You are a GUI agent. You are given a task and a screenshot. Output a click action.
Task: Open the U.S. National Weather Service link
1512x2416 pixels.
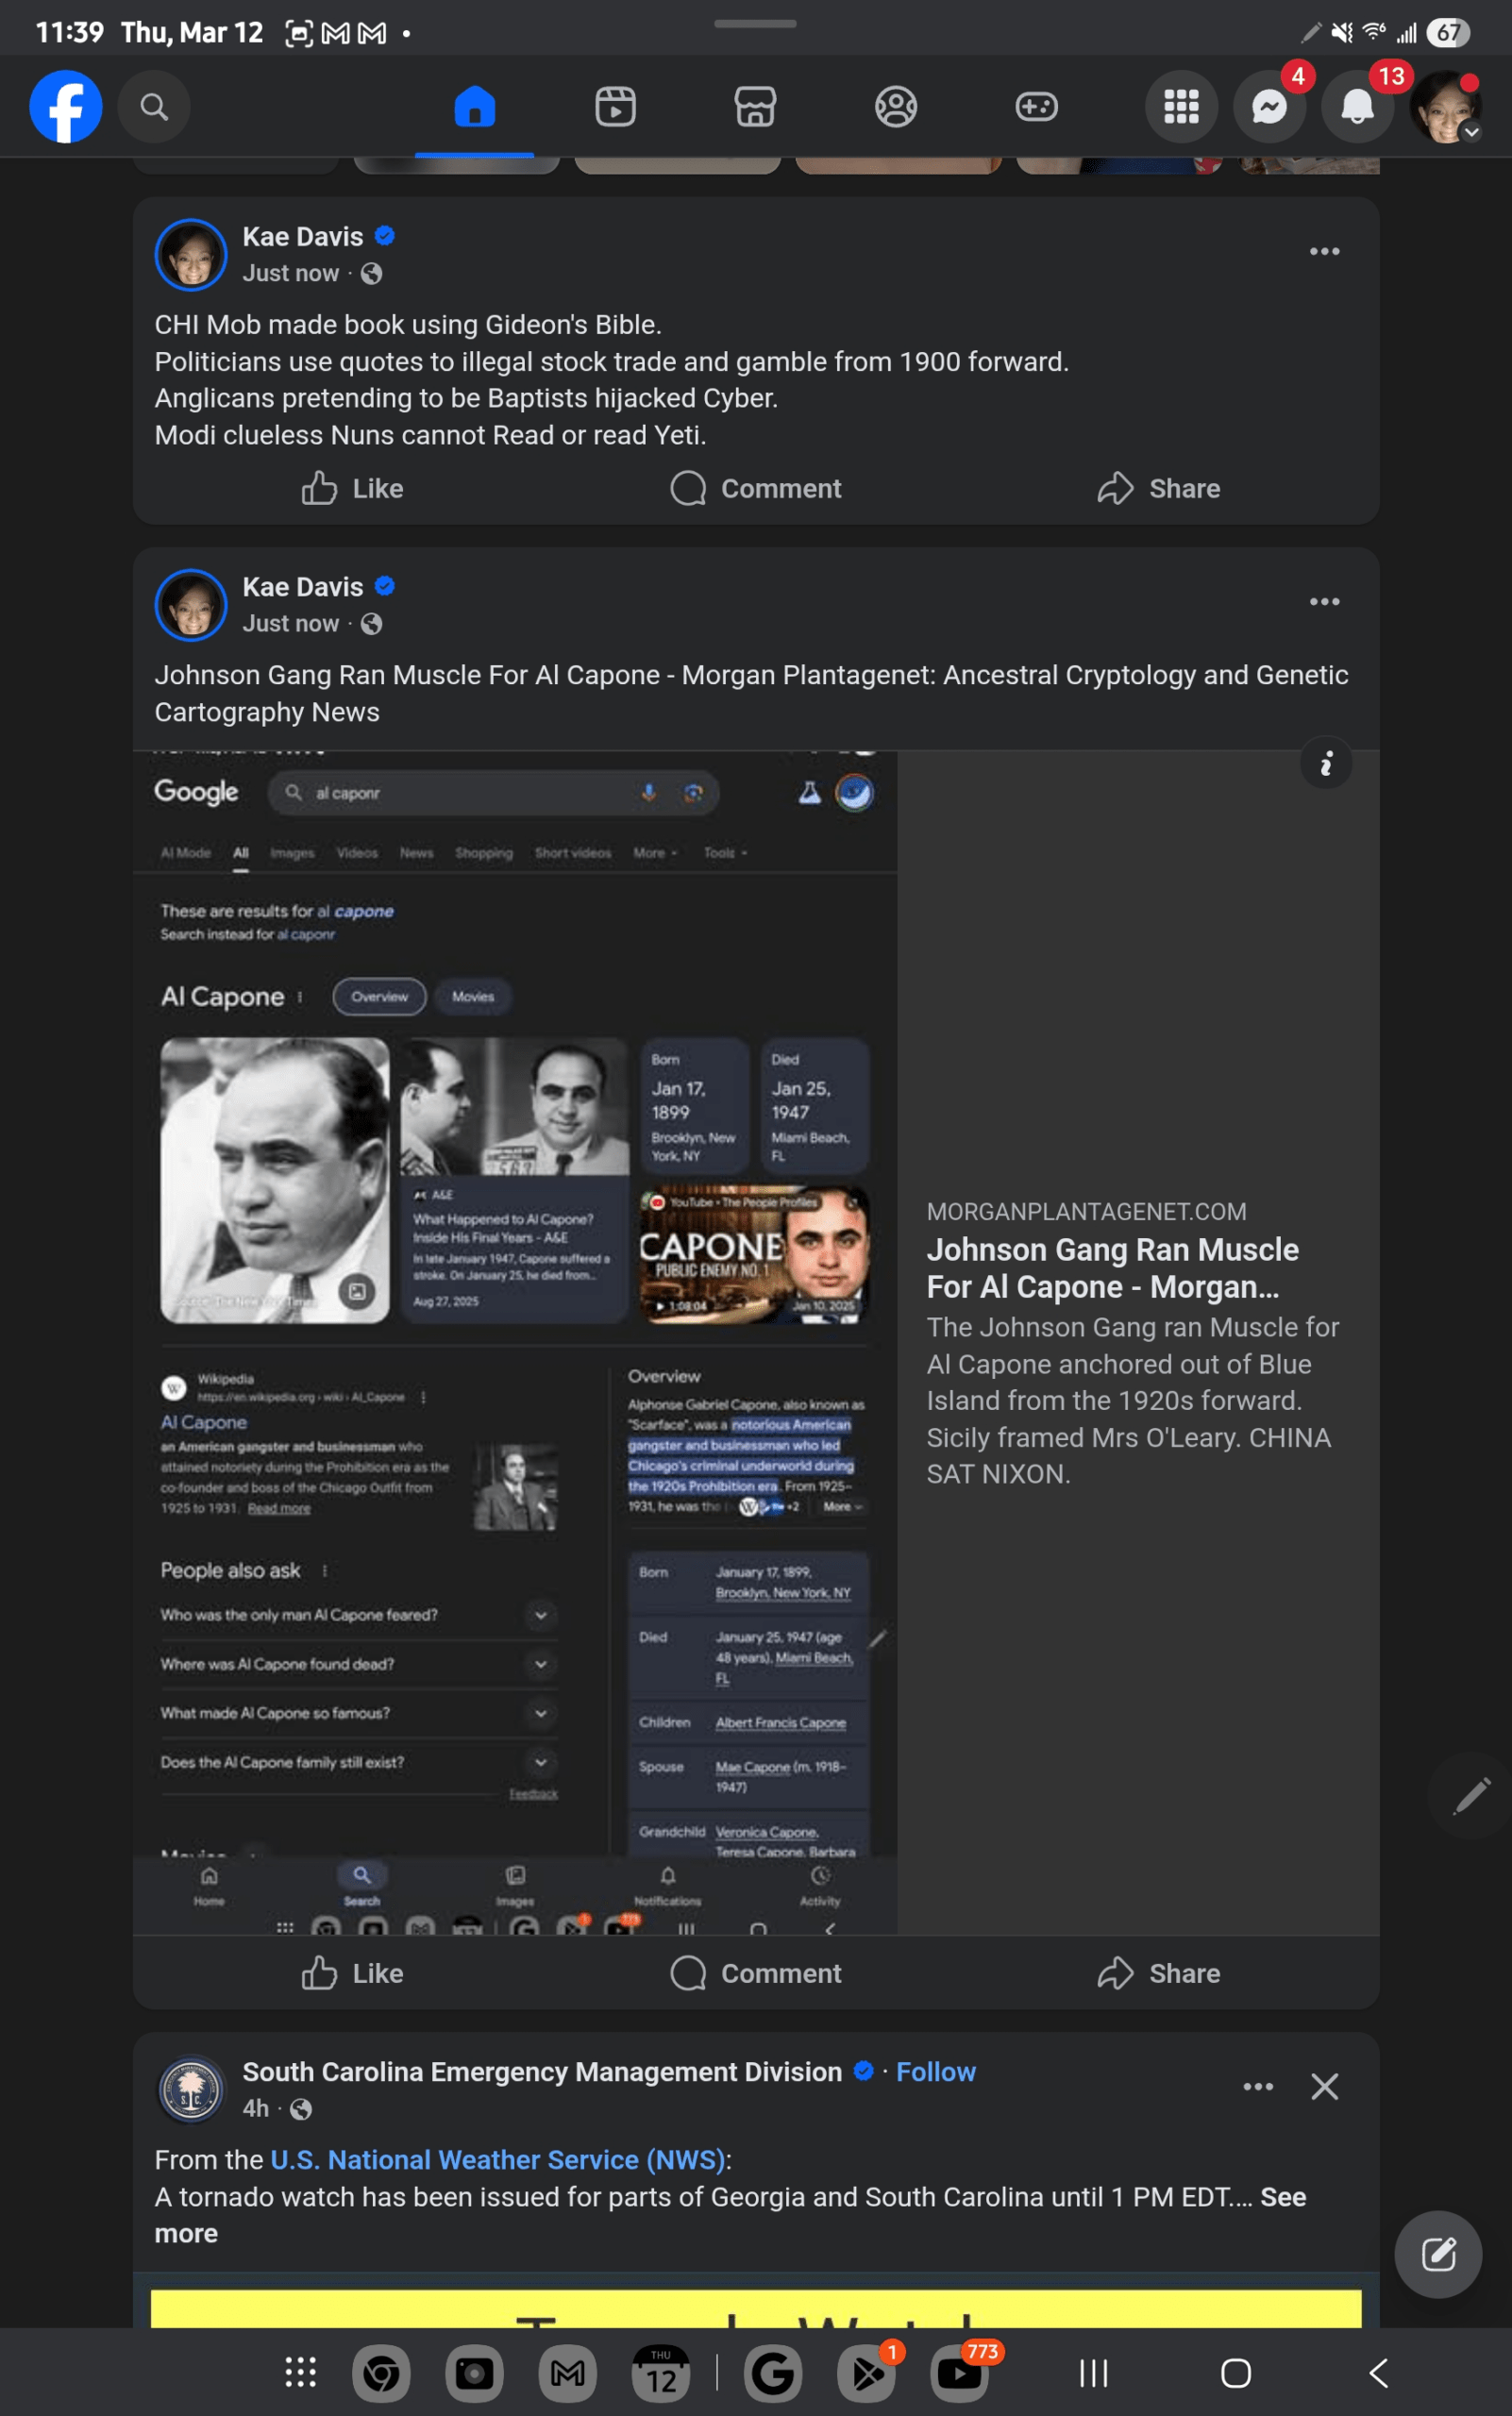coord(497,2160)
